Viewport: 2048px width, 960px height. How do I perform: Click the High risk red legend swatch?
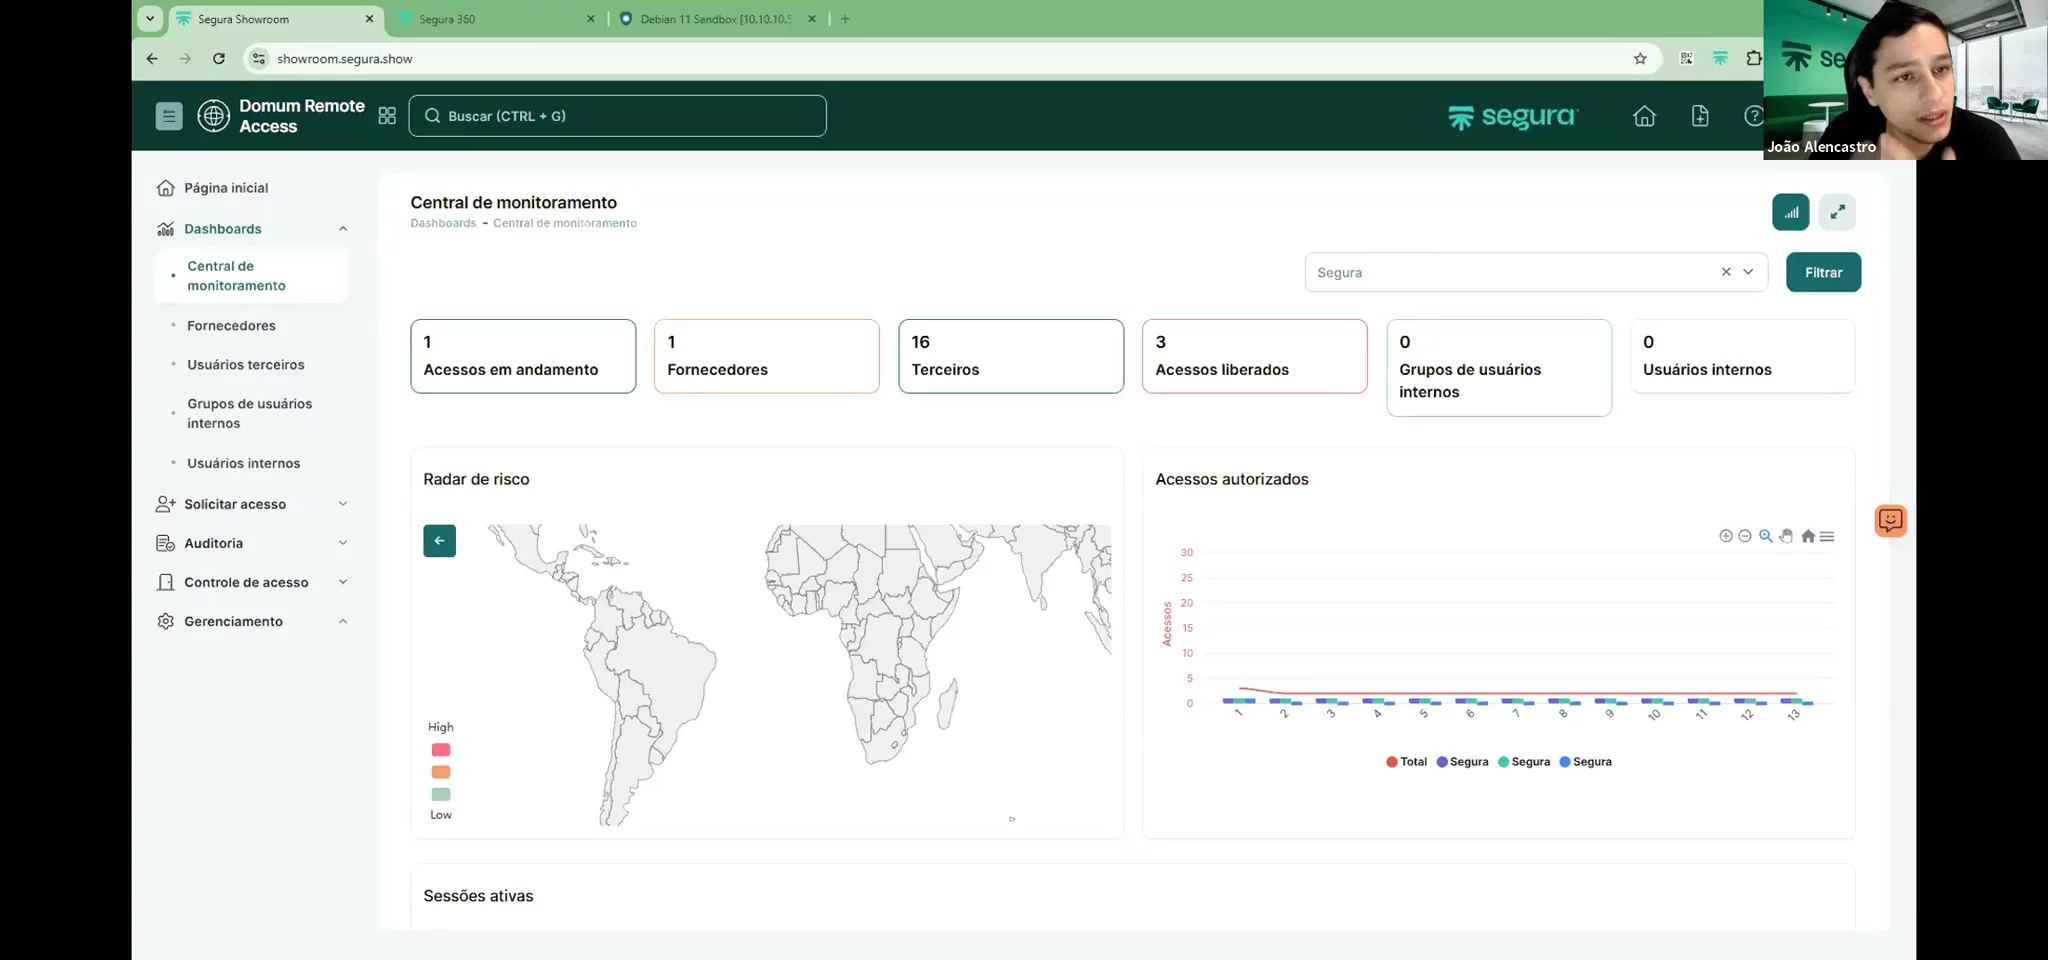441,750
